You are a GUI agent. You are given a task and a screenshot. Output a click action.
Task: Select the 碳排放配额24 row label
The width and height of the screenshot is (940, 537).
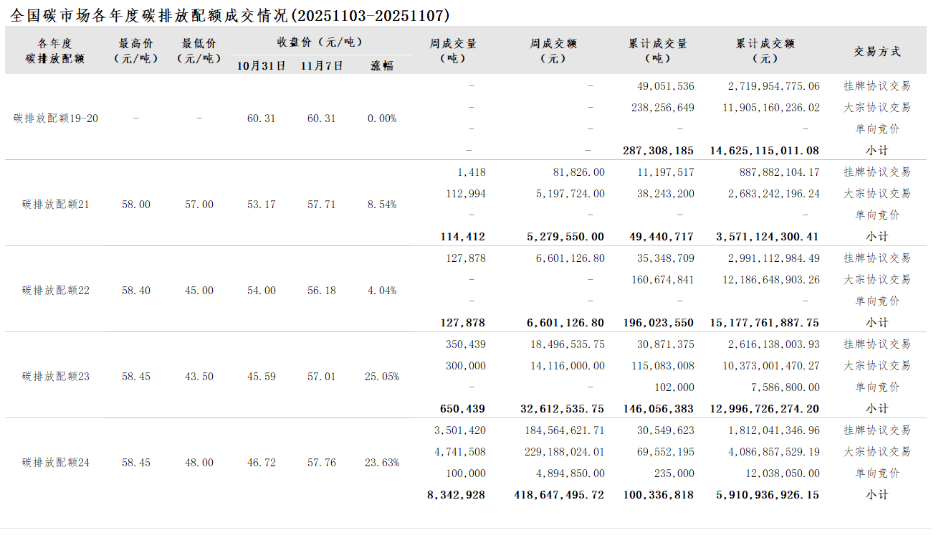(x=55, y=463)
